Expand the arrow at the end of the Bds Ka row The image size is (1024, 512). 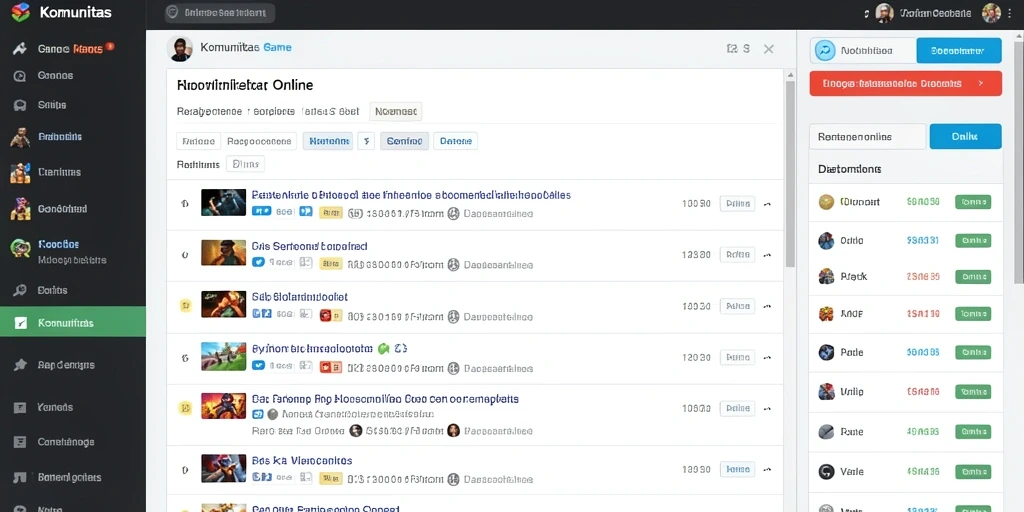click(767, 470)
